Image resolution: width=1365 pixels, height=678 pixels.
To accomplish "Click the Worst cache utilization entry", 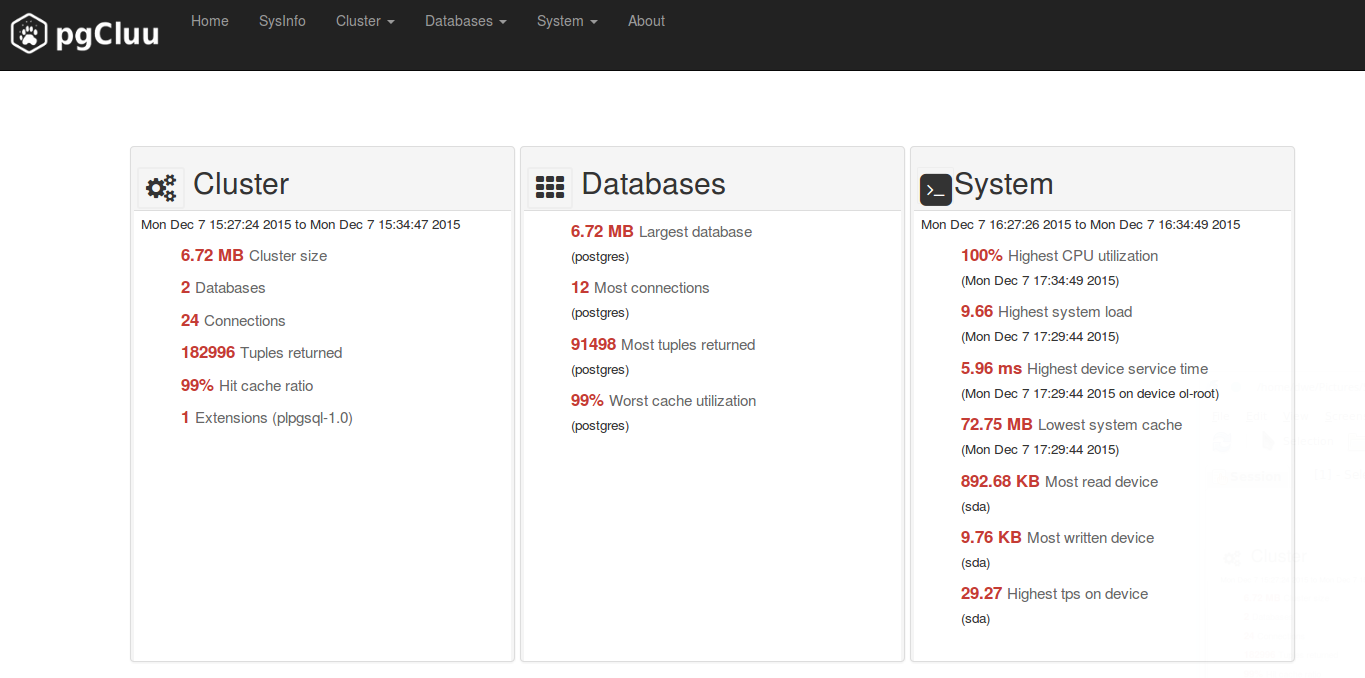I will click(x=663, y=401).
